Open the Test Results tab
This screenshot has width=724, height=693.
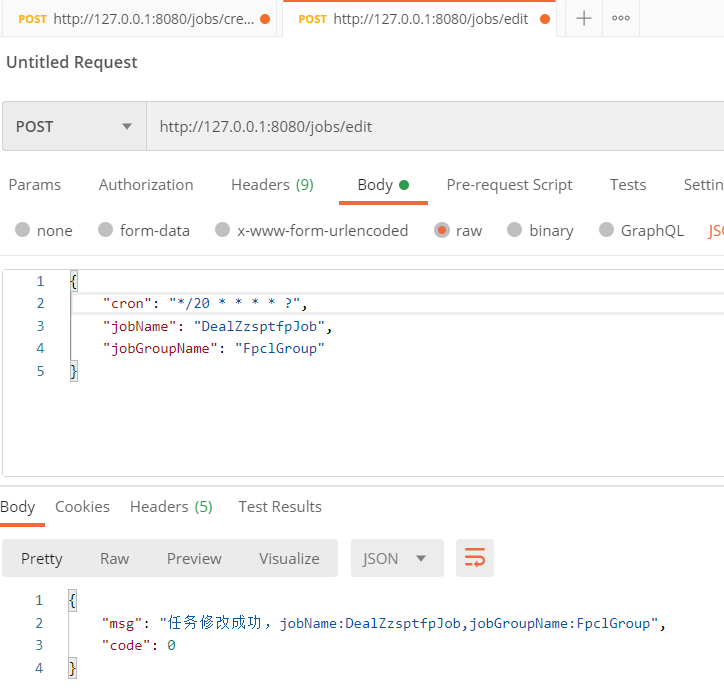[x=280, y=507]
